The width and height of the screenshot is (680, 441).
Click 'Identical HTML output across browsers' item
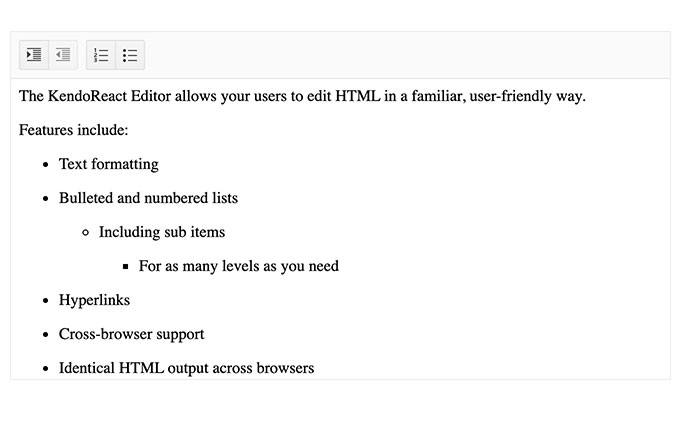[186, 368]
